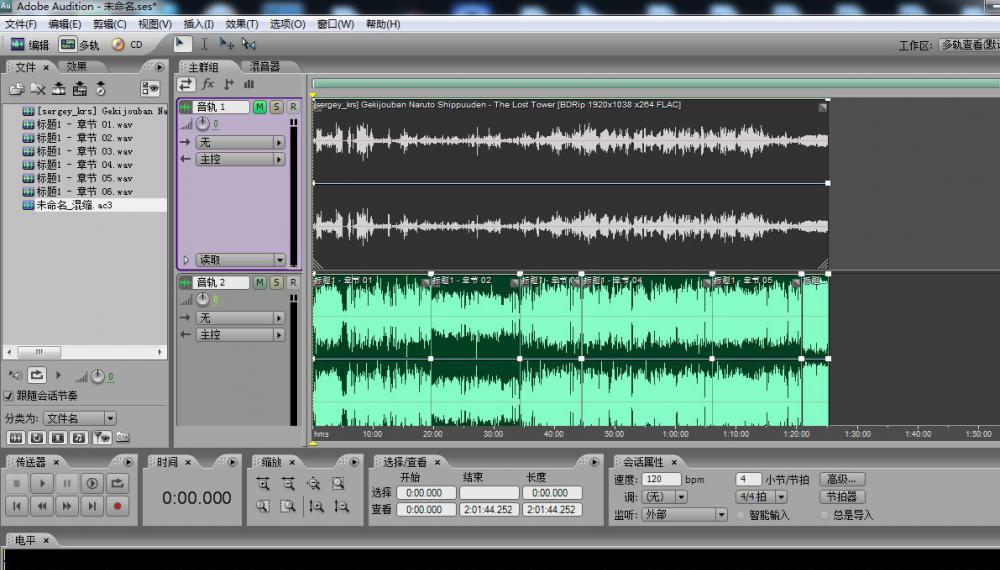
Task: Click Zoom In Horizontally icon
Action: (x=263, y=484)
